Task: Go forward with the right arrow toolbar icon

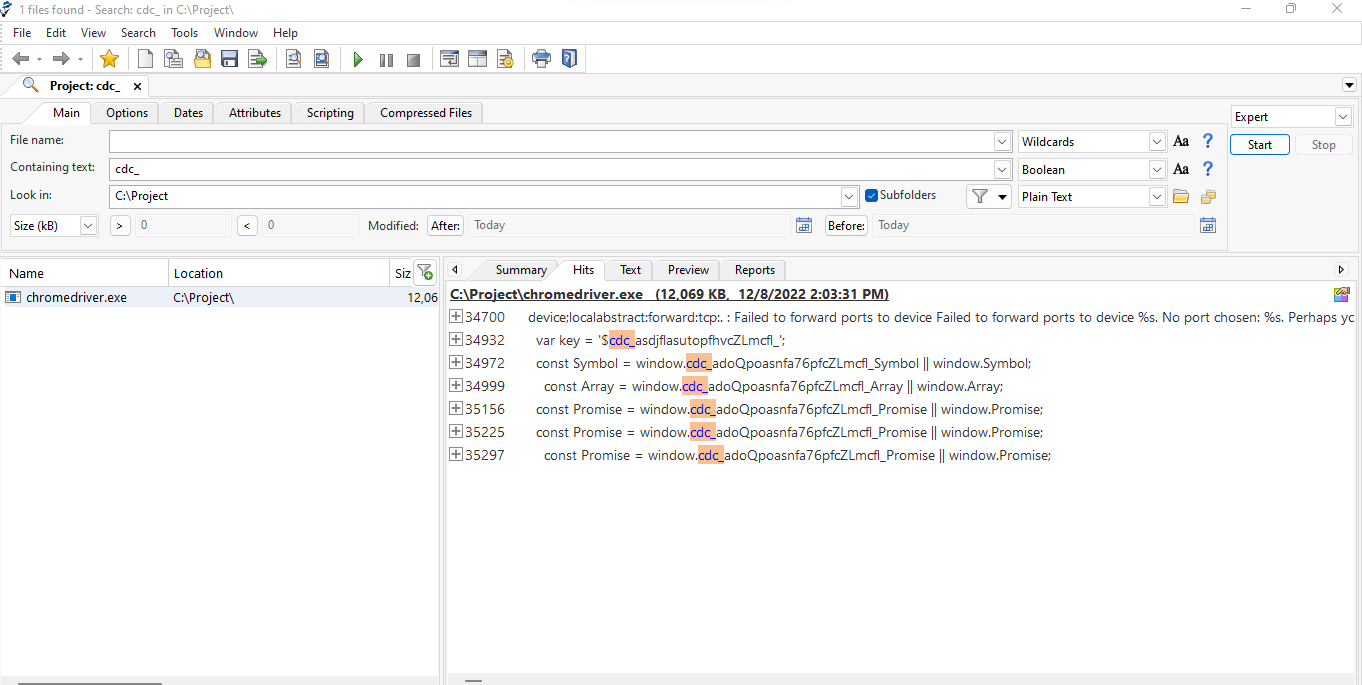Action: (x=60, y=59)
